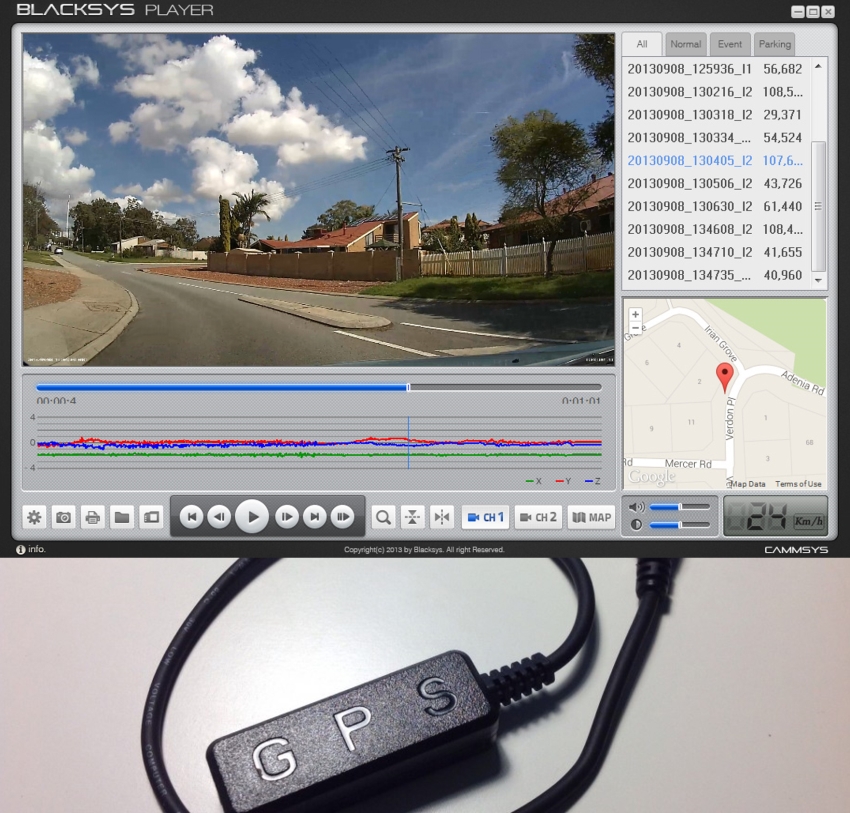This screenshot has width=850, height=813.
Task: Click the Map Data link
Action: [x=748, y=484]
